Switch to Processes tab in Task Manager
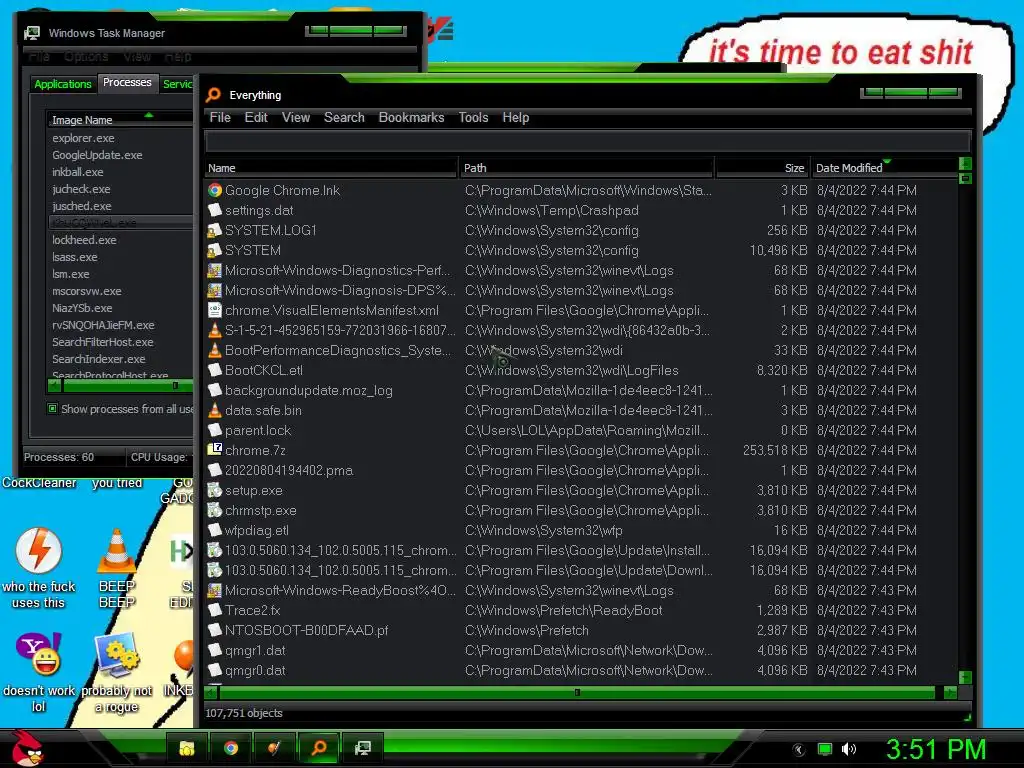1024x768 pixels. 127,82
